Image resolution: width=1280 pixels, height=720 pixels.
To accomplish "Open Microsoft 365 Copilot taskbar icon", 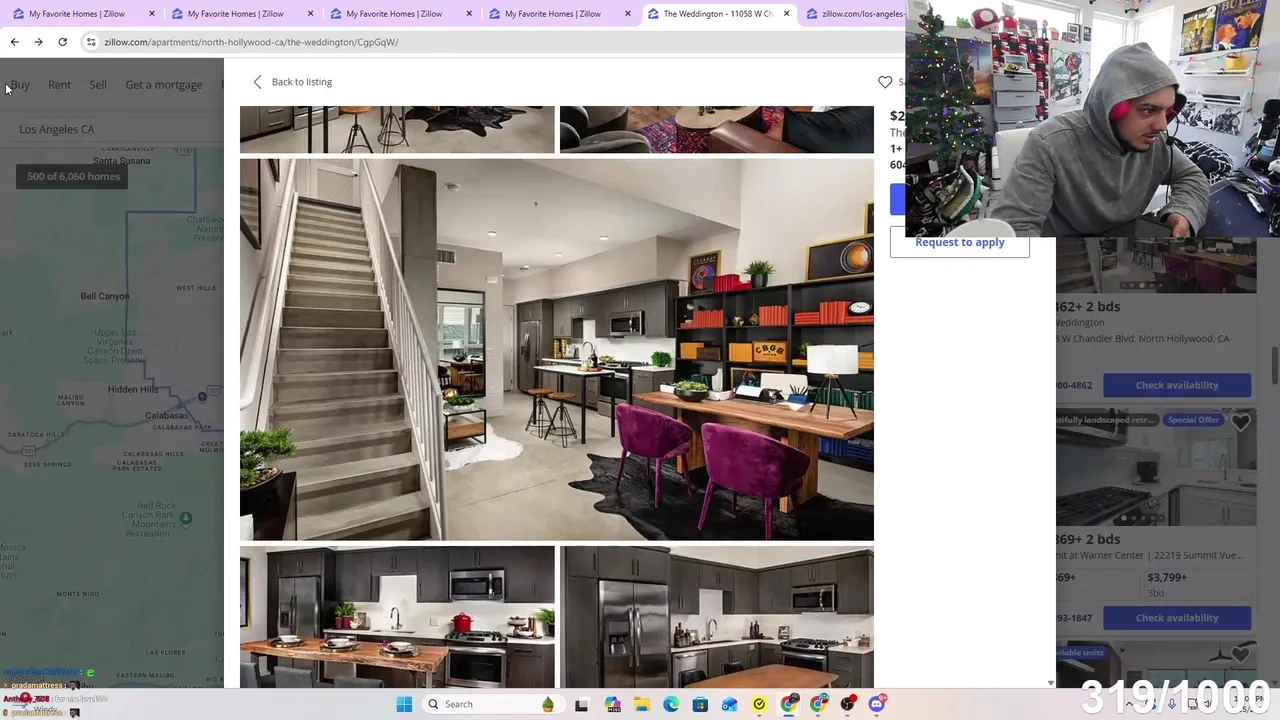I will [x=612, y=704].
